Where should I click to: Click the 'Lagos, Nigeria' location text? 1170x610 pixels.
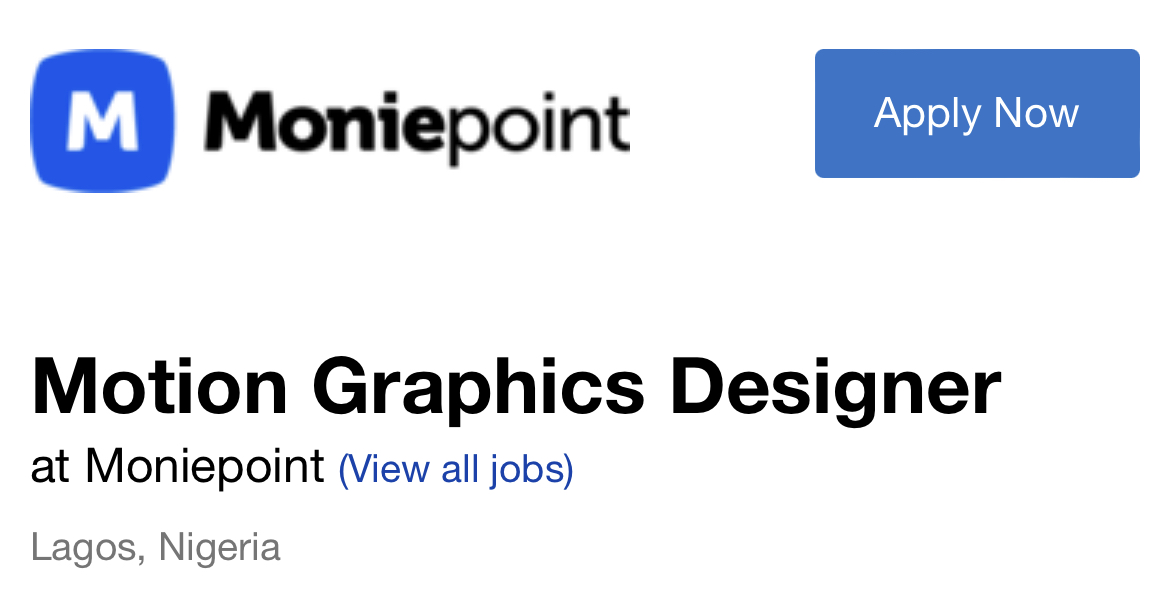pos(156,548)
